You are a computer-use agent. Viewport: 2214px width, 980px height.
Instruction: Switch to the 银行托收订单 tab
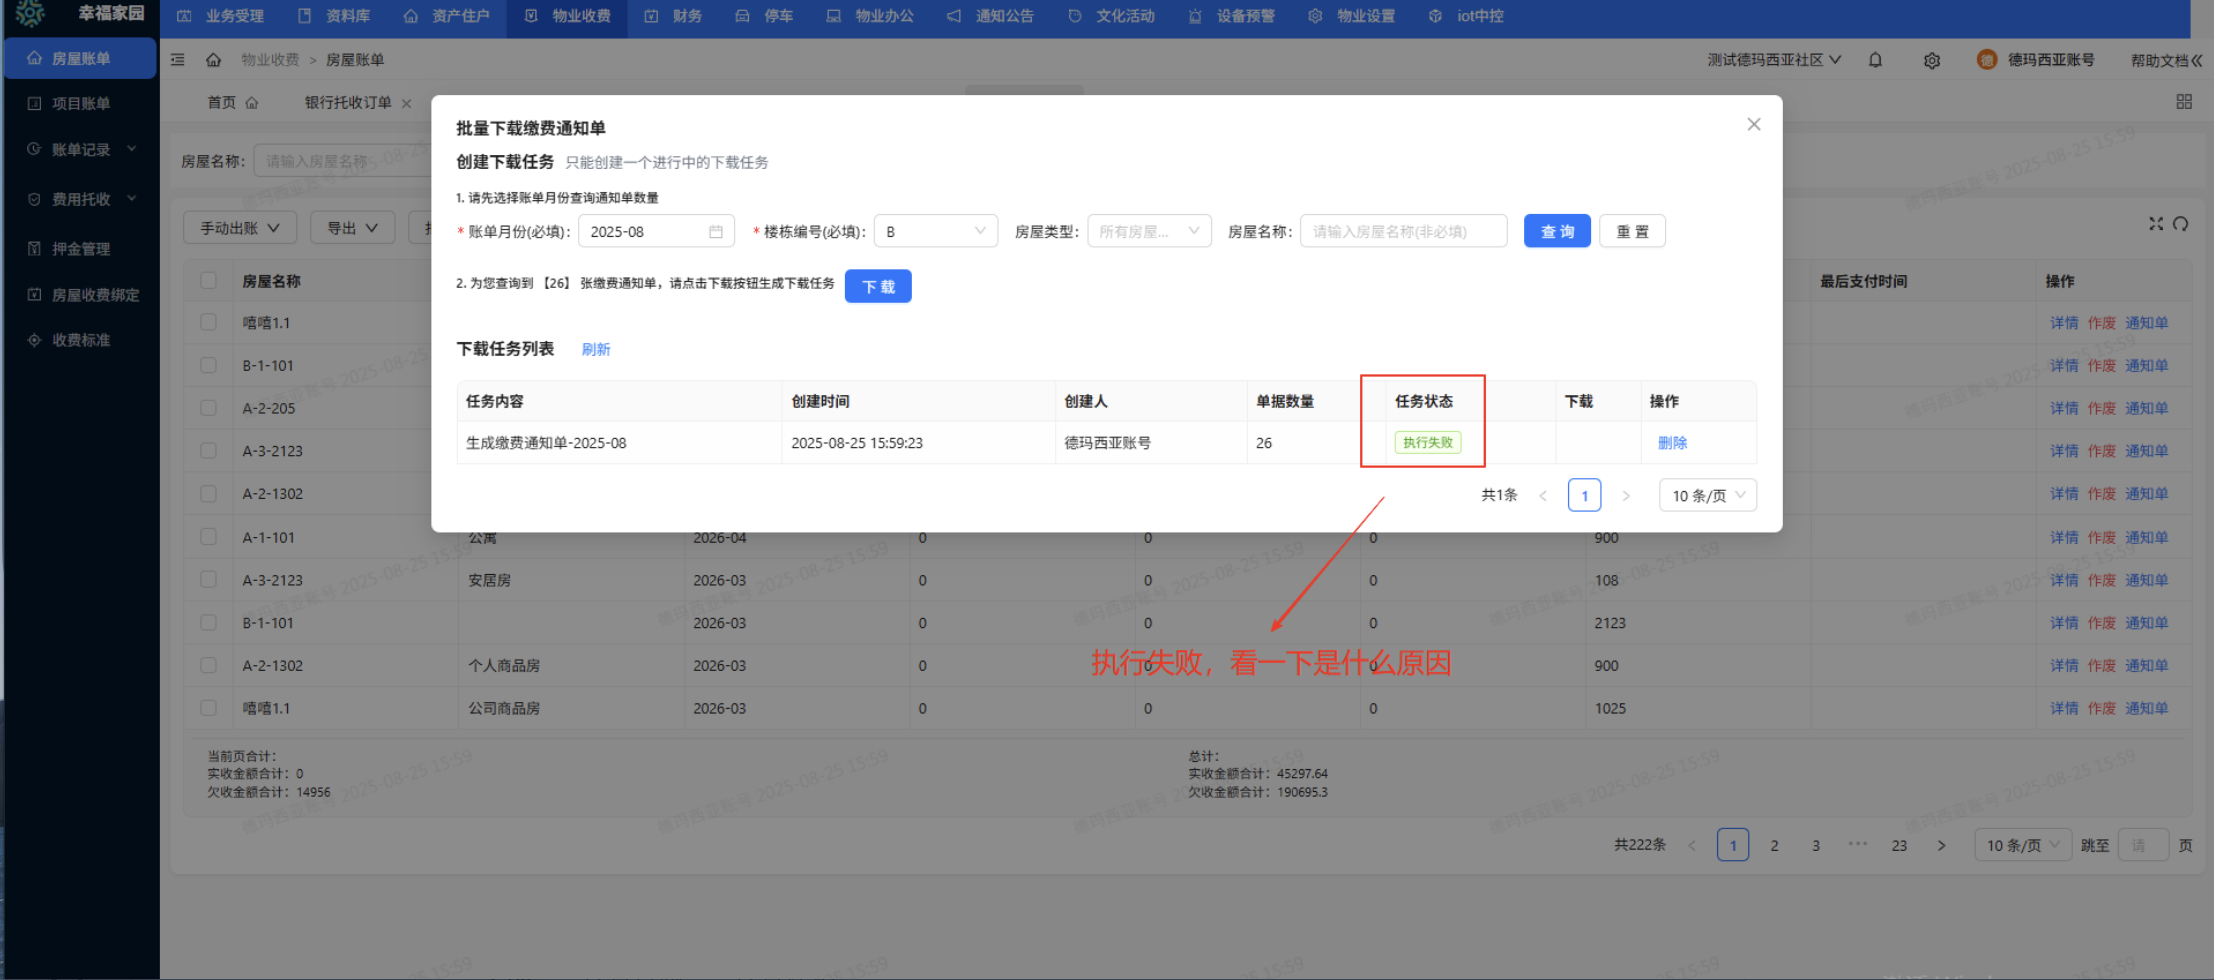point(347,102)
